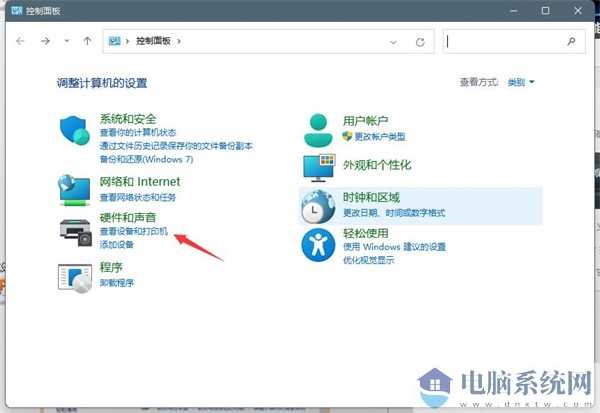
Task: Open the 外观和个性化 heading link
Action: click(x=377, y=165)
